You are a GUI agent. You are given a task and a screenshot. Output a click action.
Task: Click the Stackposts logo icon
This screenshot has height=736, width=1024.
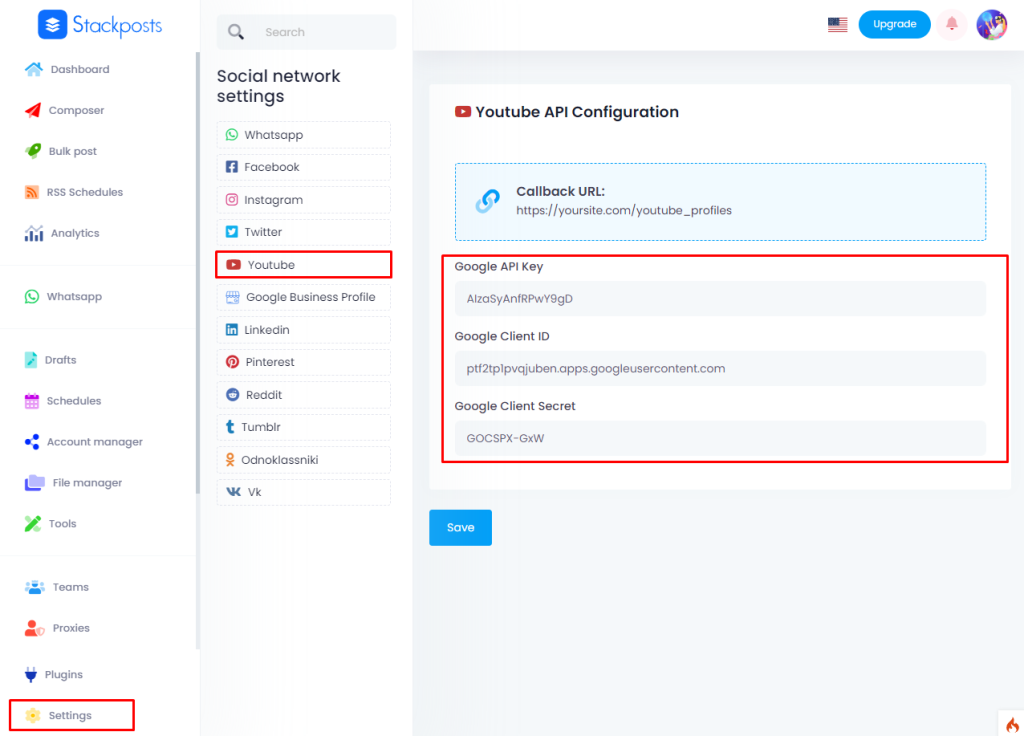52,25
